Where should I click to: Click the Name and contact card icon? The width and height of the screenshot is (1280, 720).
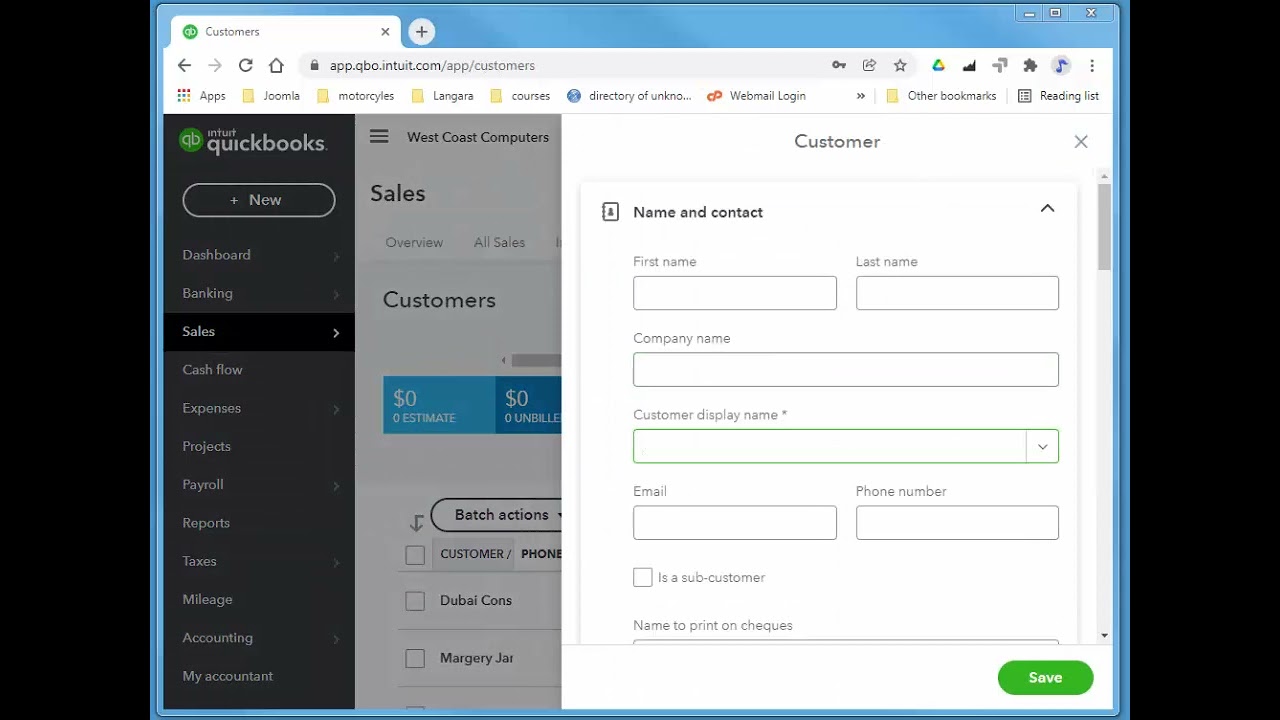pos(610,212)
